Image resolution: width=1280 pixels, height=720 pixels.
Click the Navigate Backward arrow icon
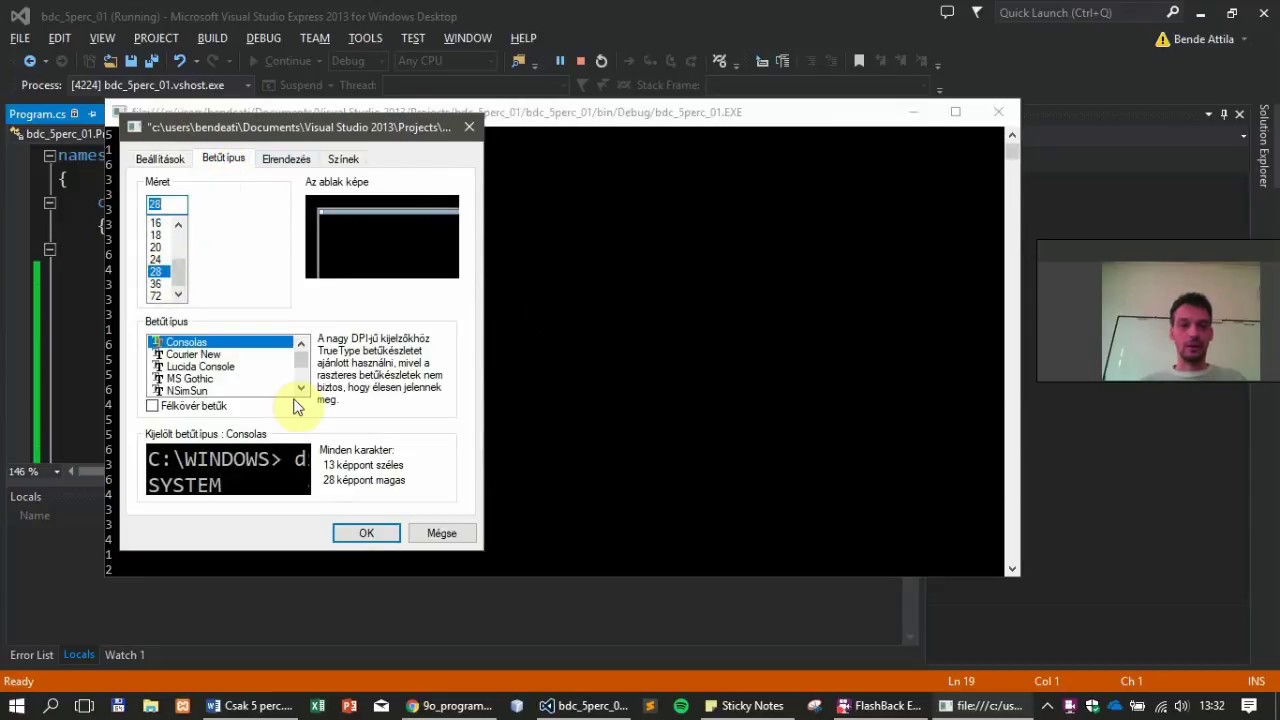pyautogui.click(x=30, y=61)
